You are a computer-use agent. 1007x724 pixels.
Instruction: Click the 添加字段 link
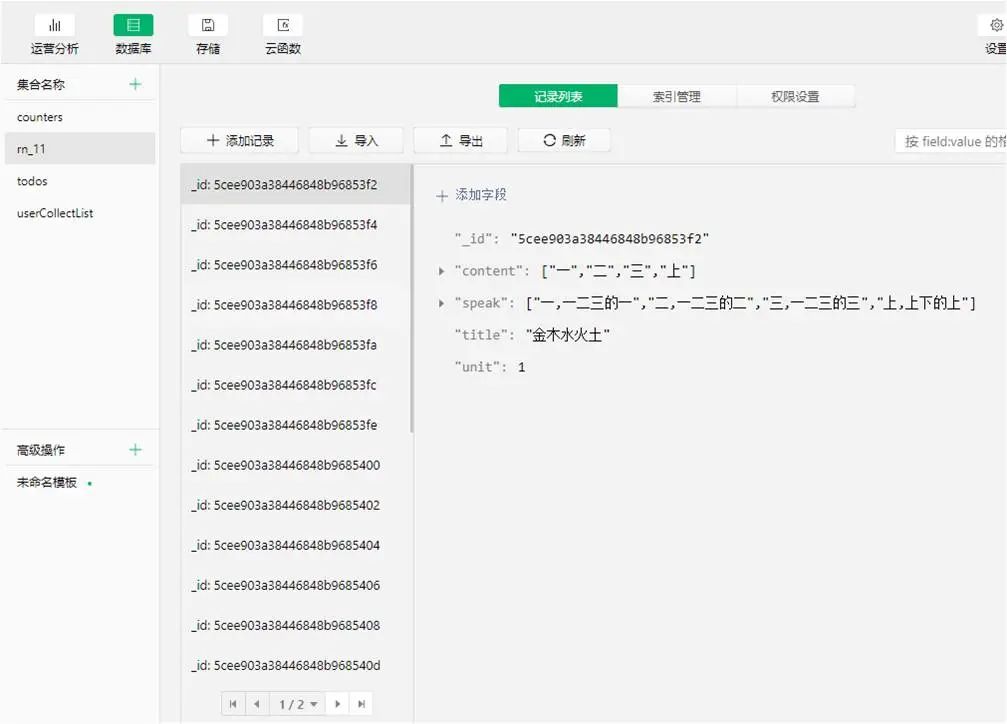point(481,195)
